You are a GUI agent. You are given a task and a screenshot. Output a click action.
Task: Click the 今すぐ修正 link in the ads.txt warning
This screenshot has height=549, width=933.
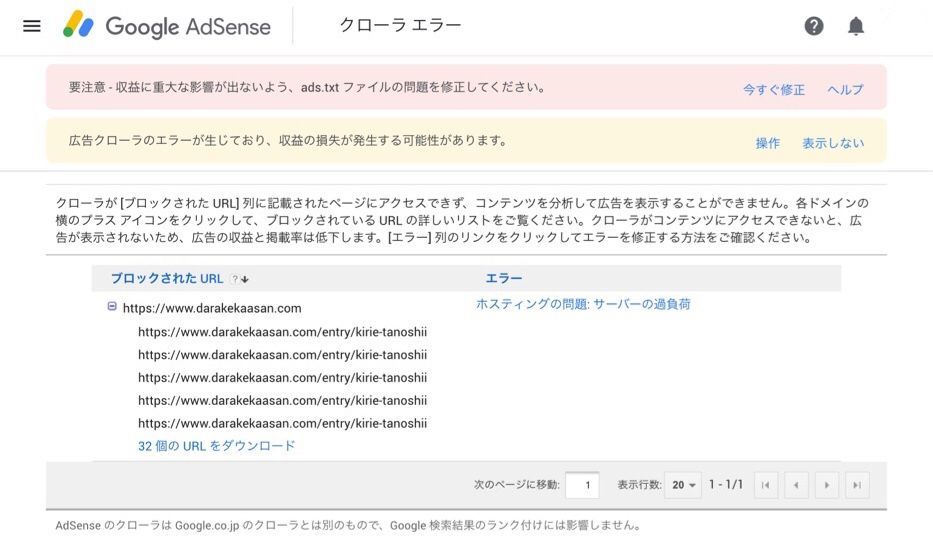774,89
